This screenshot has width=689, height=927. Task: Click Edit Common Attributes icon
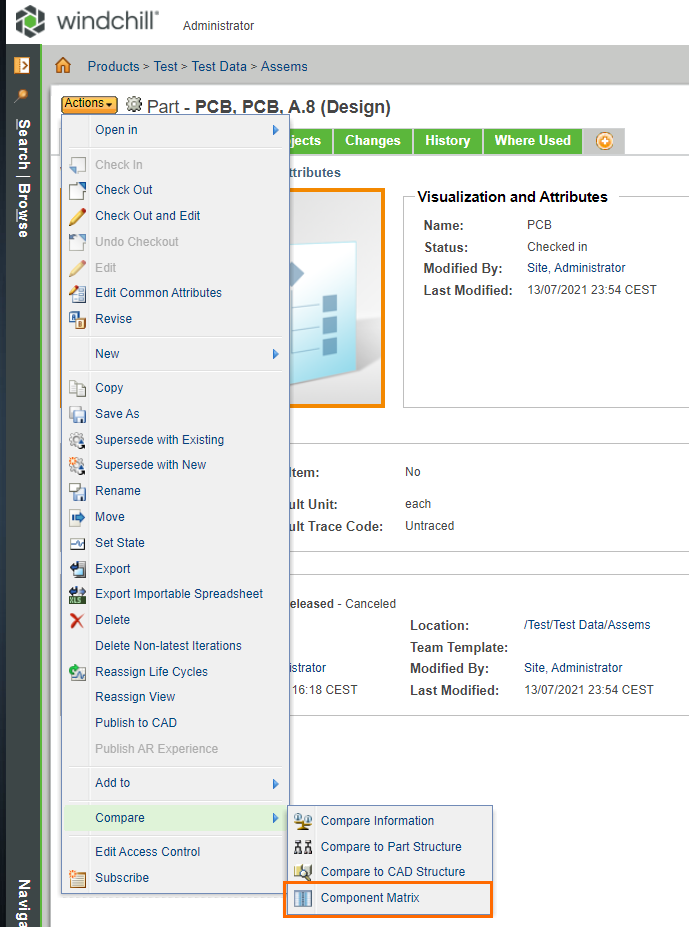coord(77,293)
